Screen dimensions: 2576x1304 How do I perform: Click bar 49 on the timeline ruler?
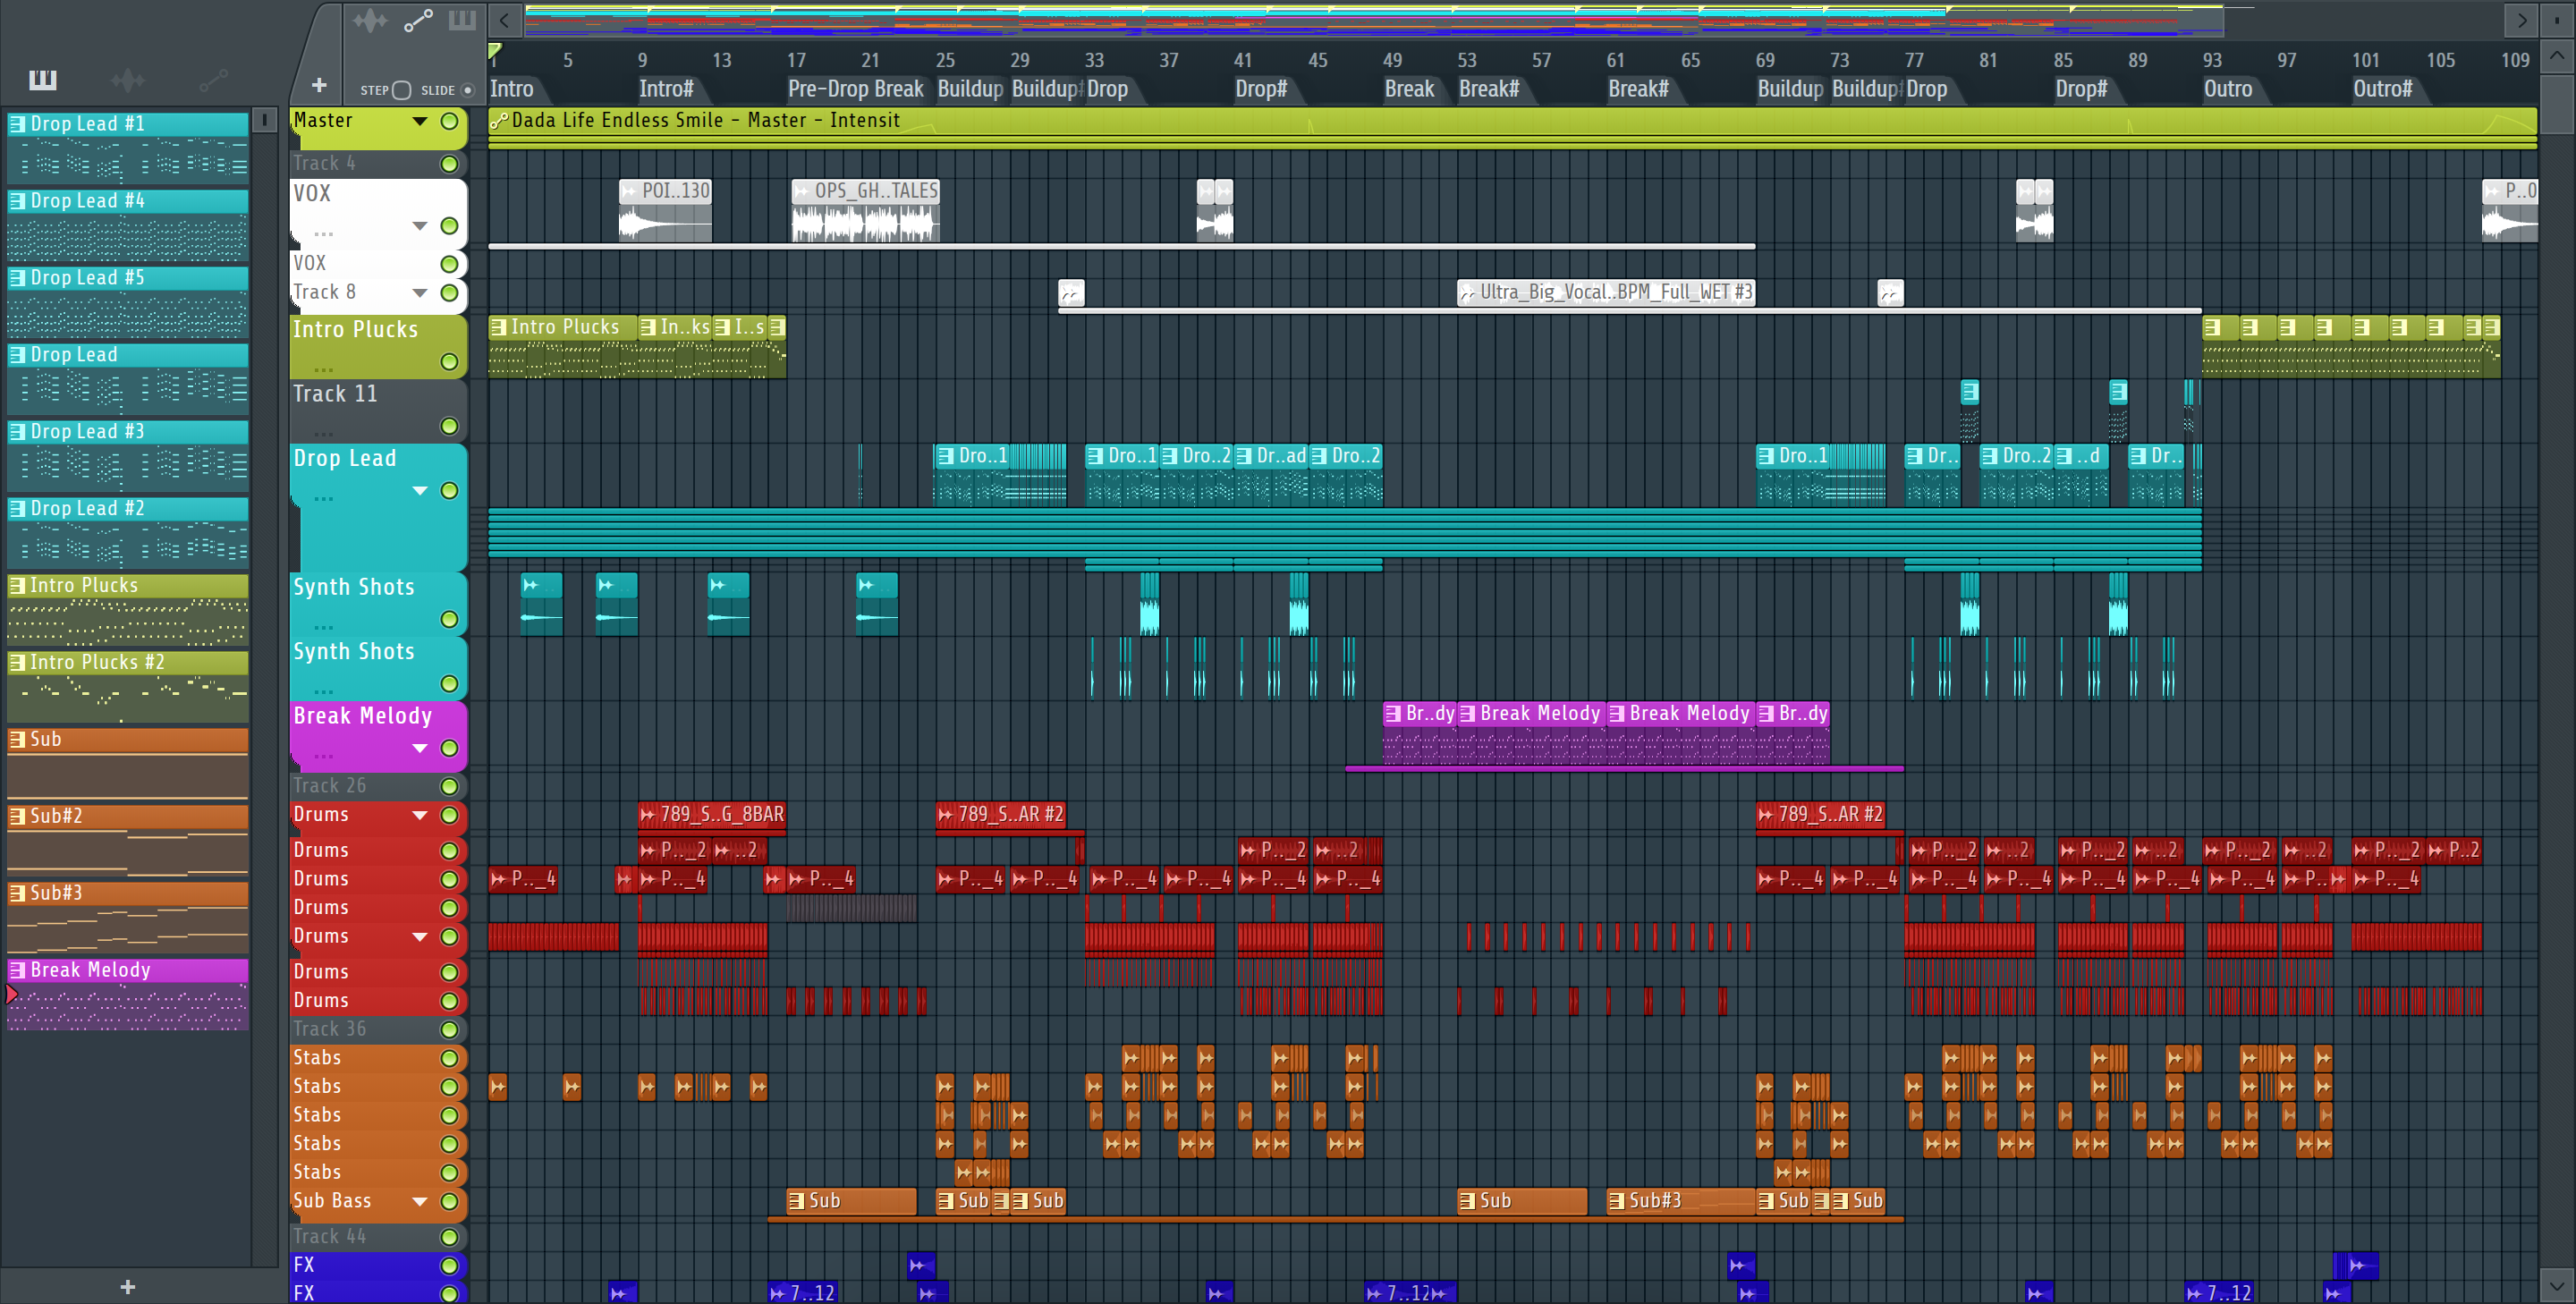click(x=1392, y=60)
